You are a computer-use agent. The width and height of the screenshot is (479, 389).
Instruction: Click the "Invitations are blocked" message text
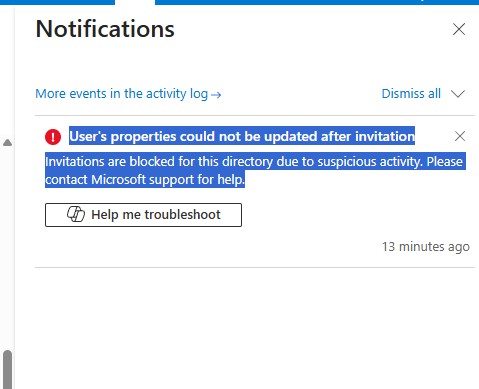coord(255,170)
